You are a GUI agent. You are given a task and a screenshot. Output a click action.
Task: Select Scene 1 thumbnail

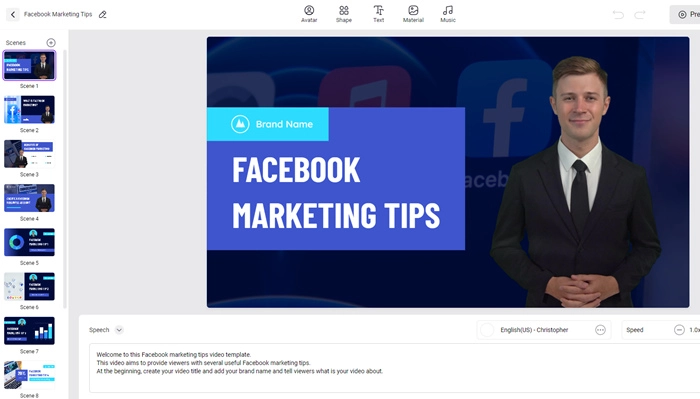pyautogui.click(x=29, y=65)
